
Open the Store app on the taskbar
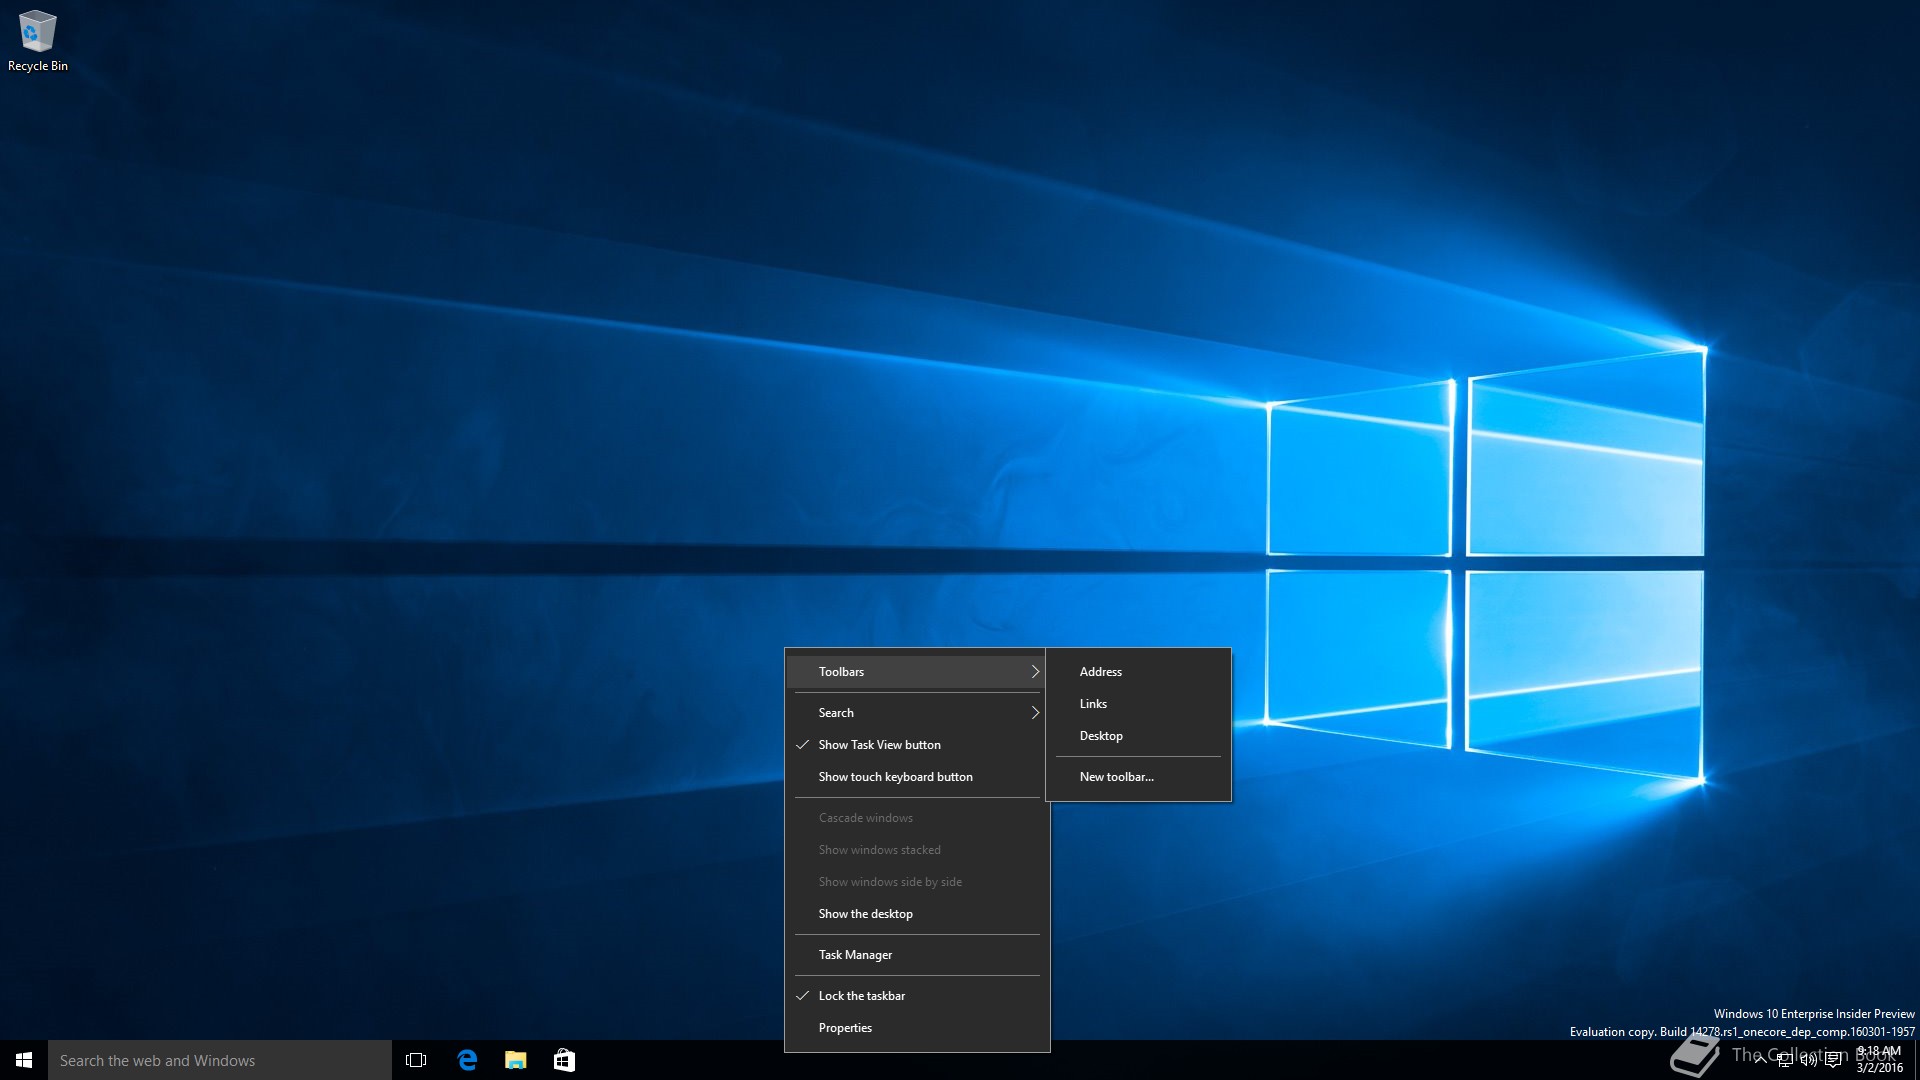(564, 1060)
